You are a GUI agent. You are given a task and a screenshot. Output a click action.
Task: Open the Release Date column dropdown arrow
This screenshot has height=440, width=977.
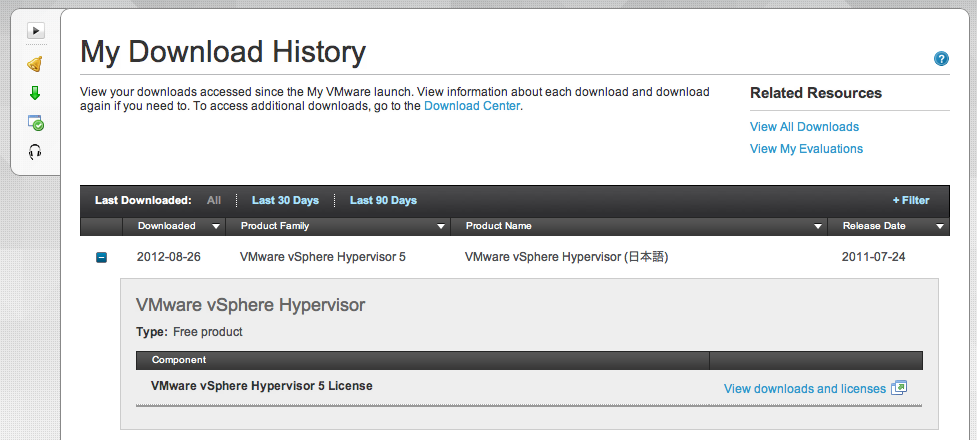(x=940, y=226)
